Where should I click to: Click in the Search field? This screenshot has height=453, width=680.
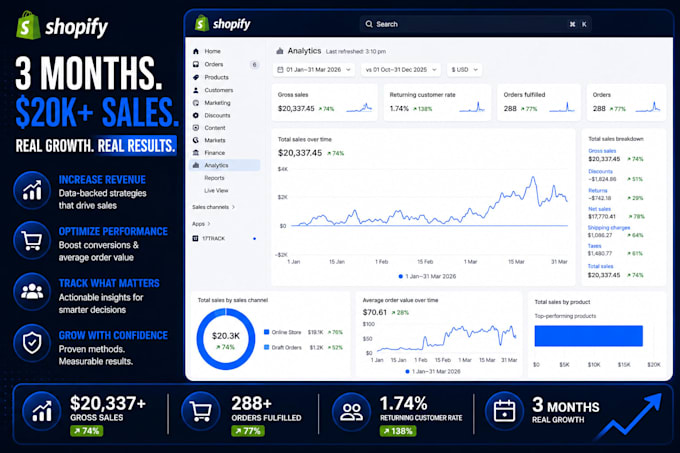pos(475,24)
